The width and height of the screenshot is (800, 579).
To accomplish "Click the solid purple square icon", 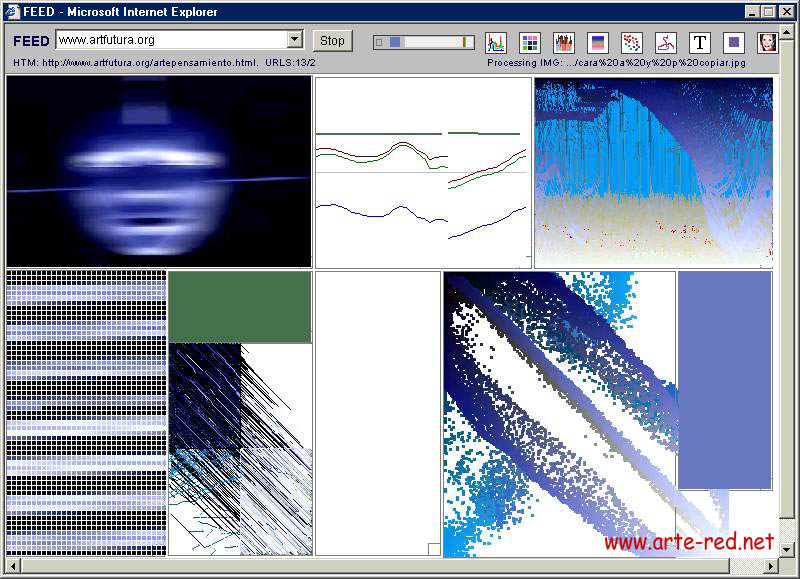I will click(x=734, y=42).
